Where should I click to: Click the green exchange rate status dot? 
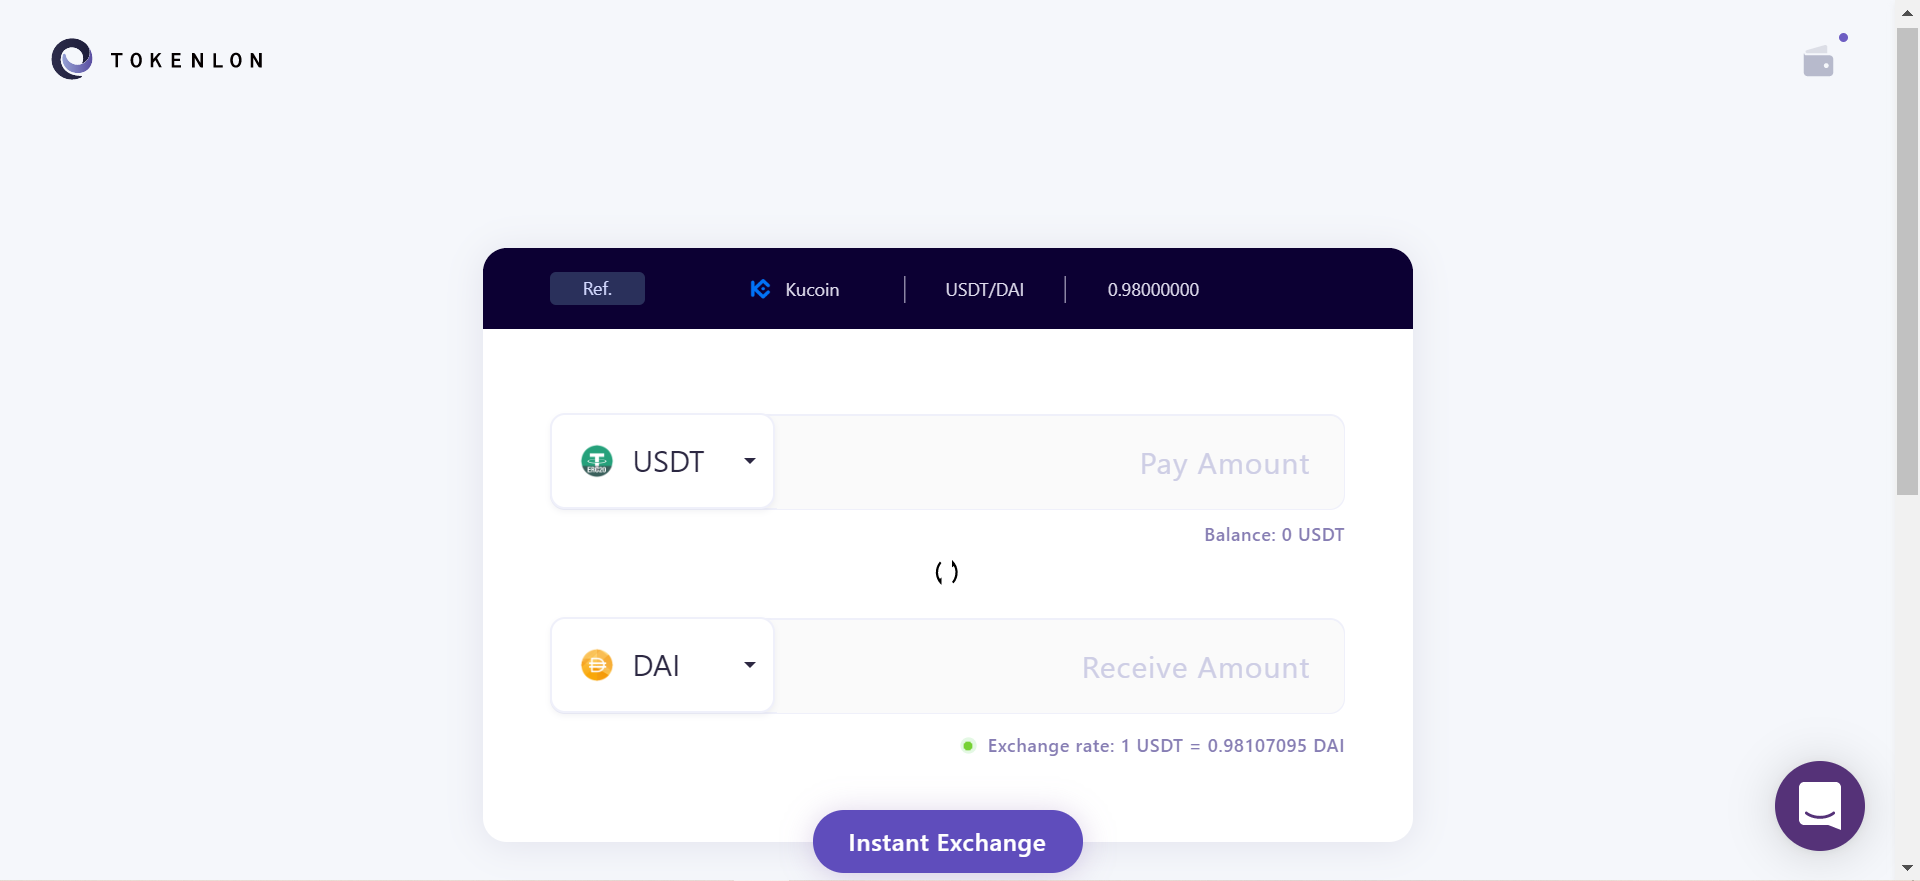(x=968, y=746)
